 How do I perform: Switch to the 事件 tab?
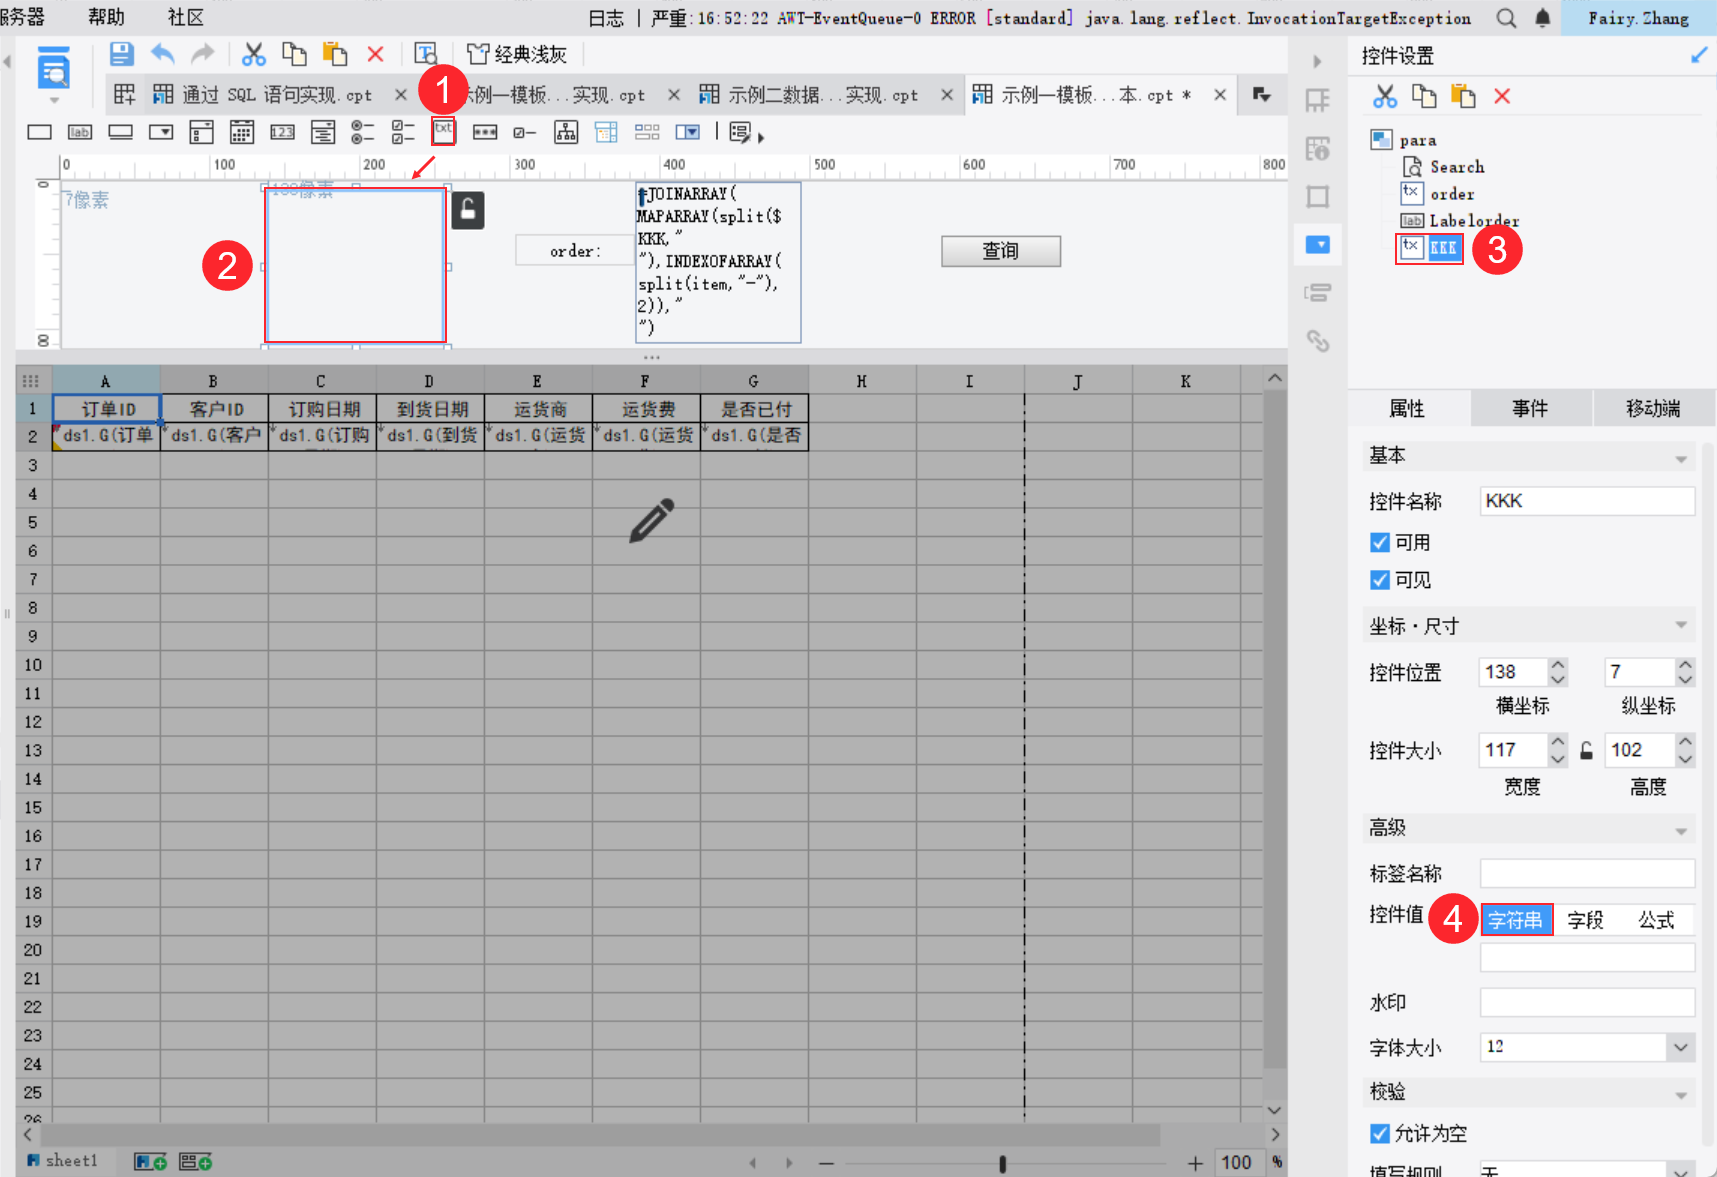tap(1530, 408)
